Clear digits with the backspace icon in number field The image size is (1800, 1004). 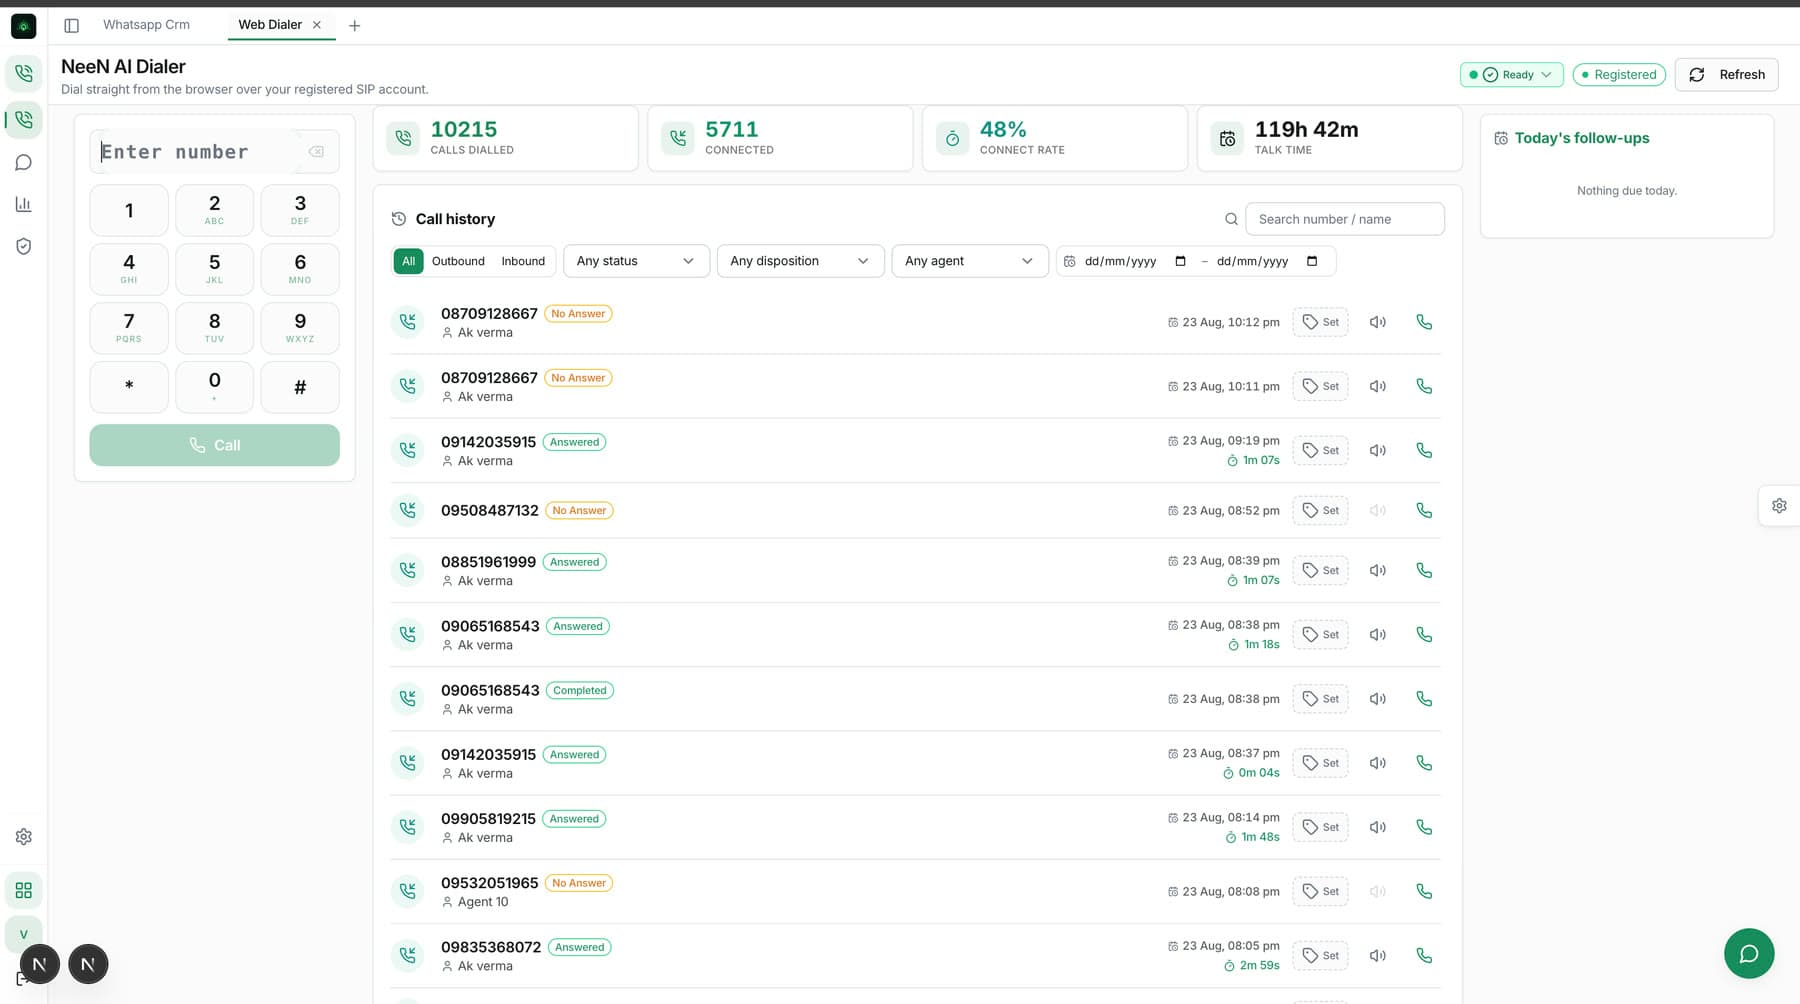pos(316,152)
